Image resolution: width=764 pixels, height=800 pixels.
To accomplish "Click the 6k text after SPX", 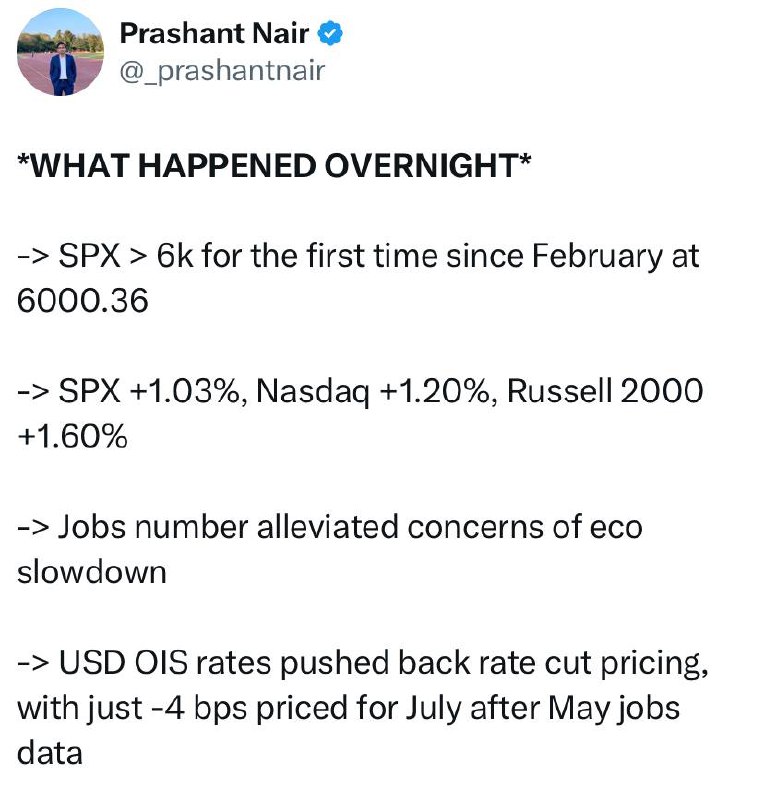I will pyautogui.click(x=175, y=256).
